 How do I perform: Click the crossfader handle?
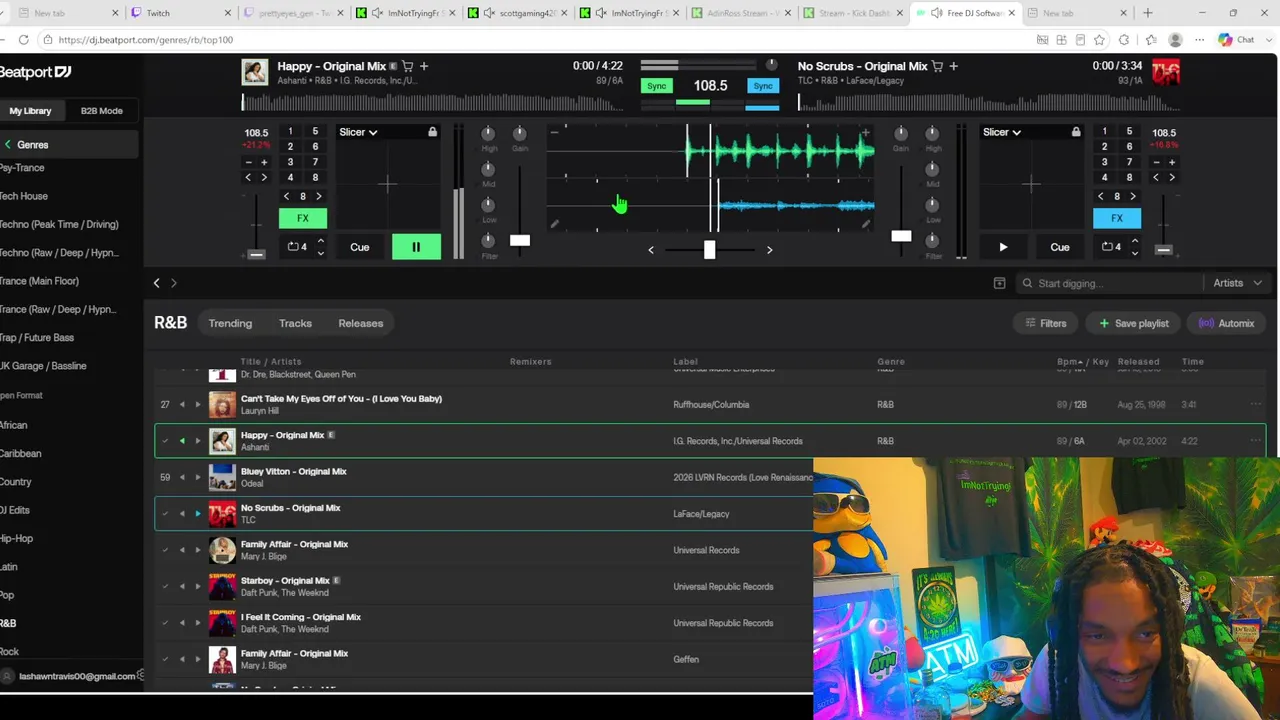pos(709,249)
